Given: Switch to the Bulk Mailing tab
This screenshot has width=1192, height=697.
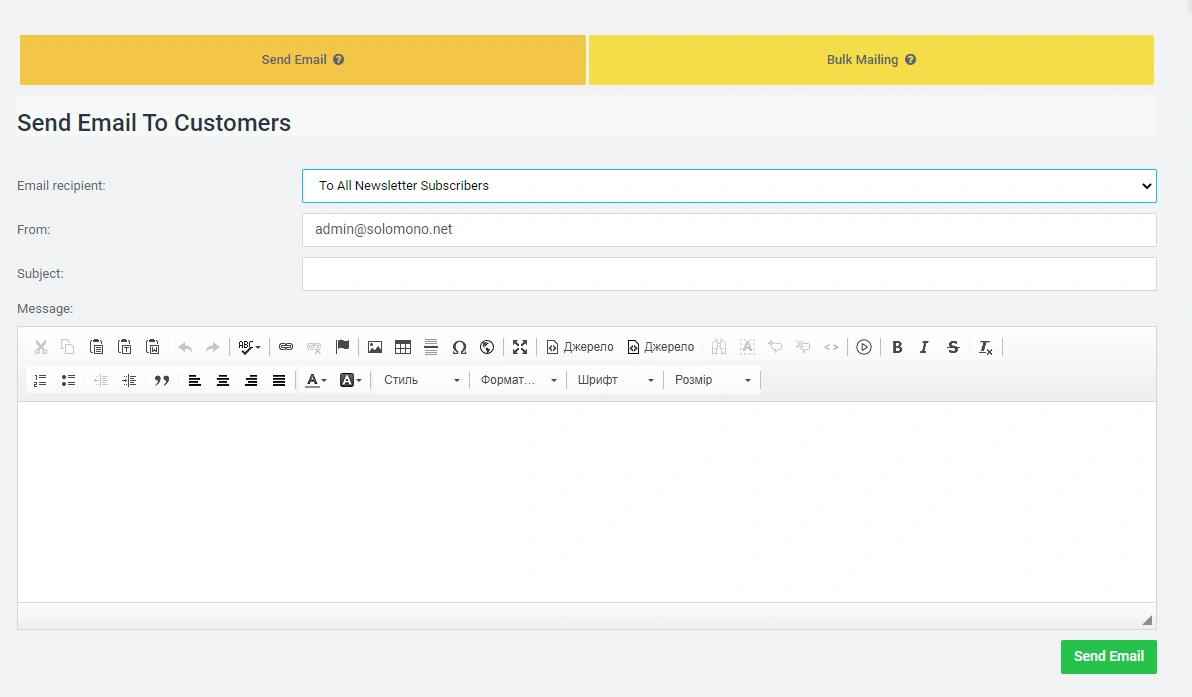Looking at the screenshot, I should coord(871,60).
